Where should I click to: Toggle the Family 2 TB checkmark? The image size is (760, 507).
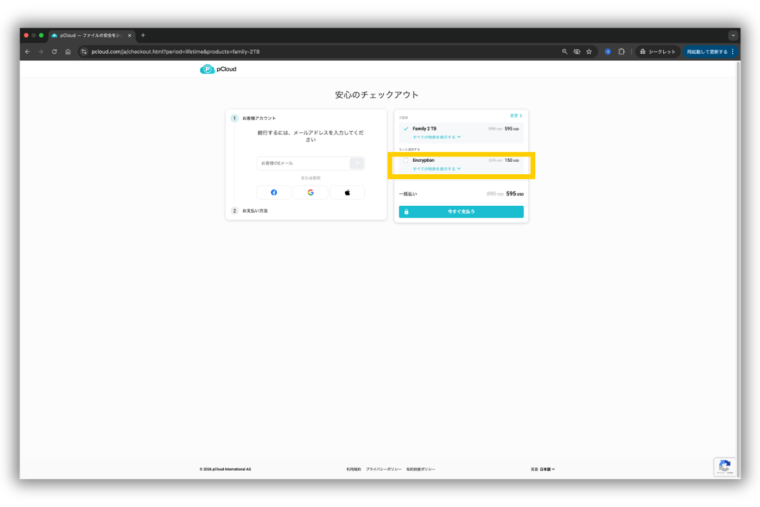(405, 128)
